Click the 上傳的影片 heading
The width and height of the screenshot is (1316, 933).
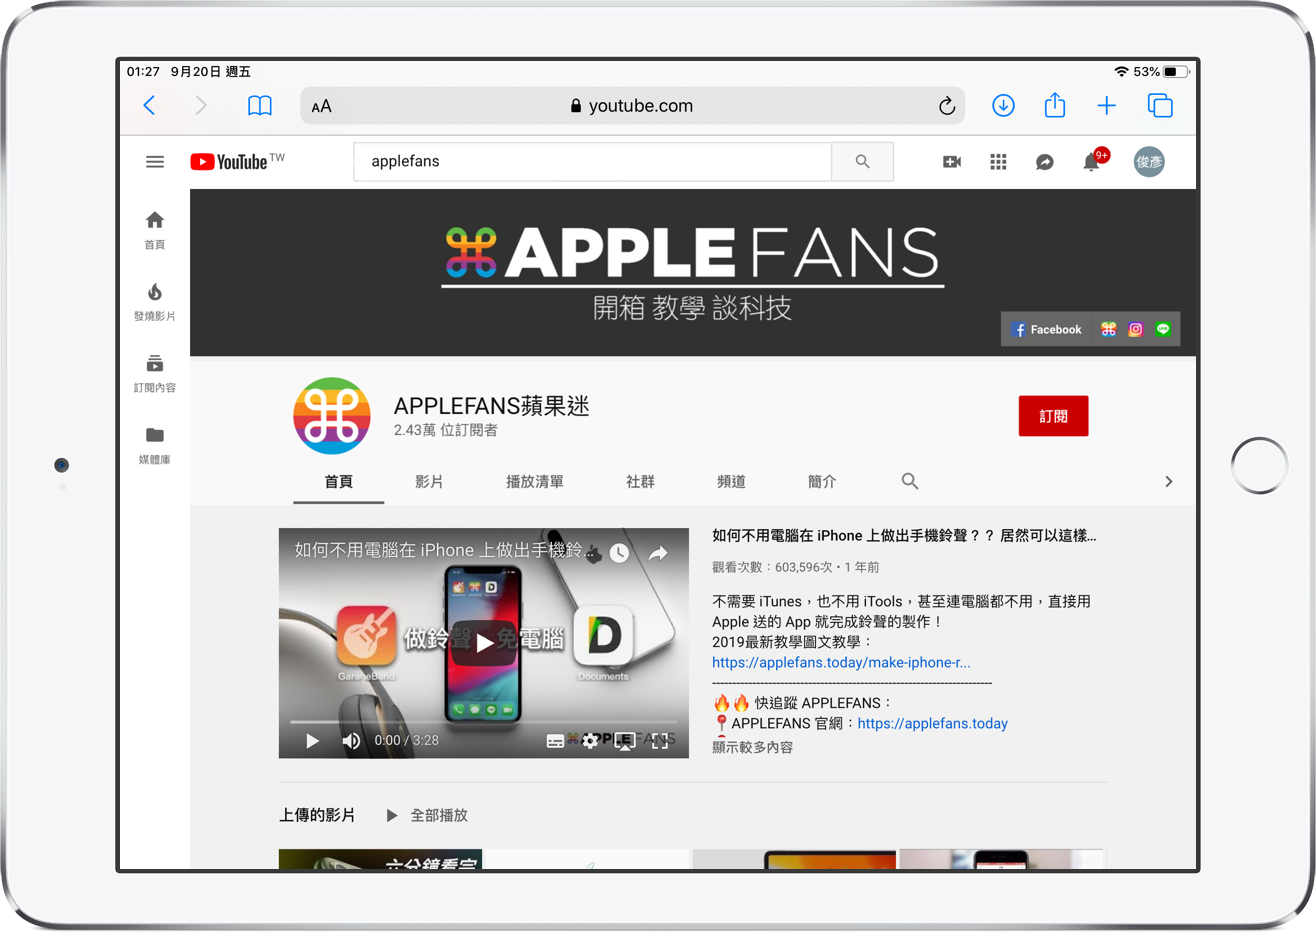[x=317, y=815]
